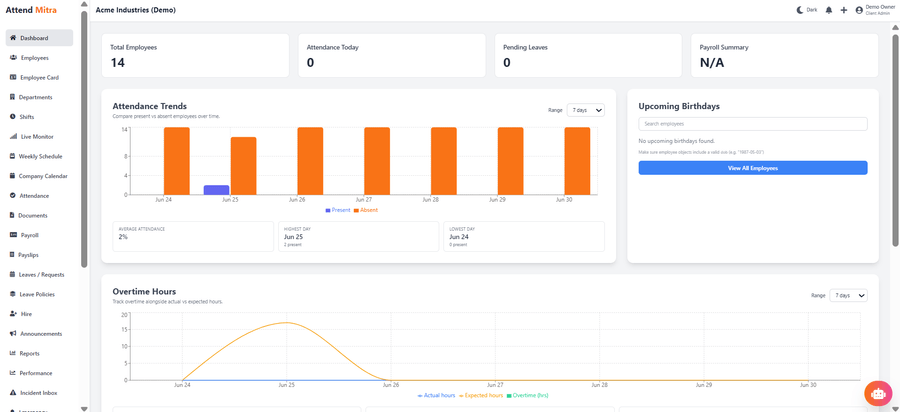Open the chatbot robot assistant button
Image resolution: width=900 pixels, height=412 pixels.
[x=878, y=394]
